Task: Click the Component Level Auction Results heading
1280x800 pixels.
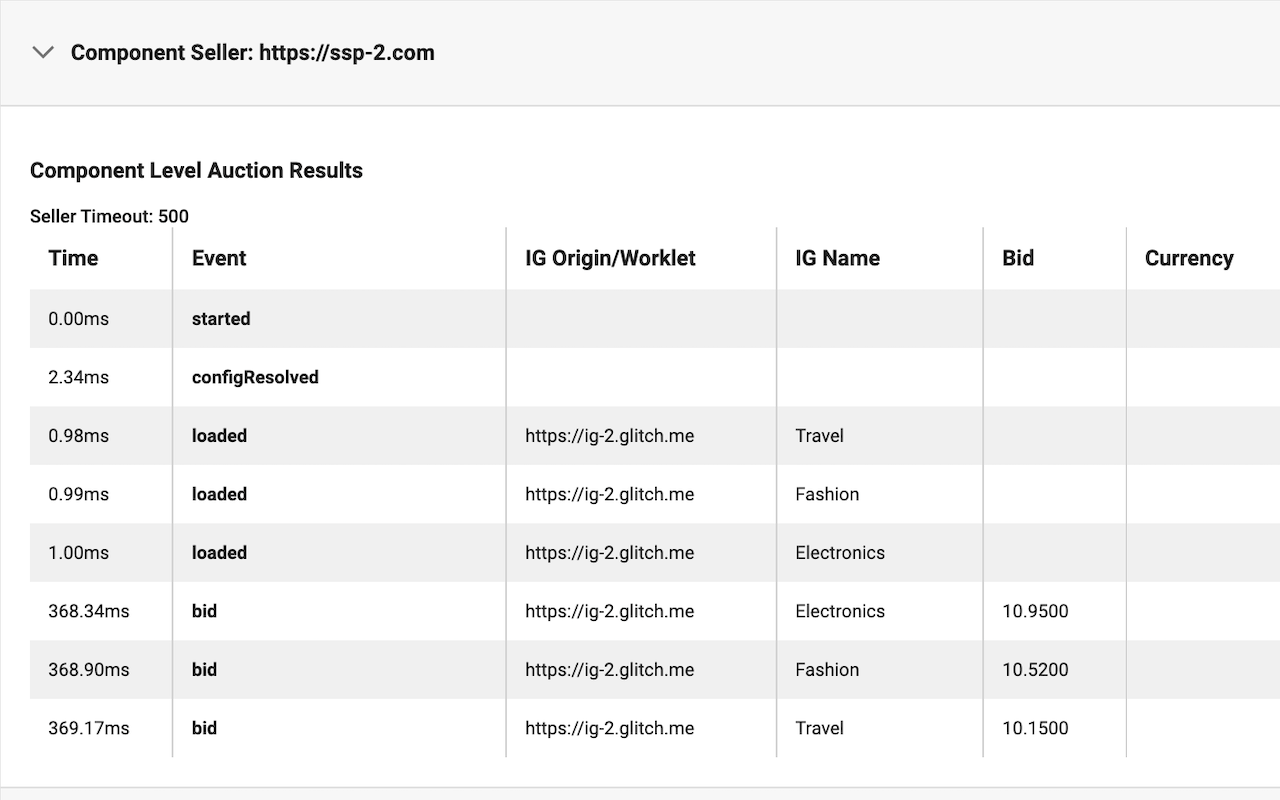Action: coord(196,170)
